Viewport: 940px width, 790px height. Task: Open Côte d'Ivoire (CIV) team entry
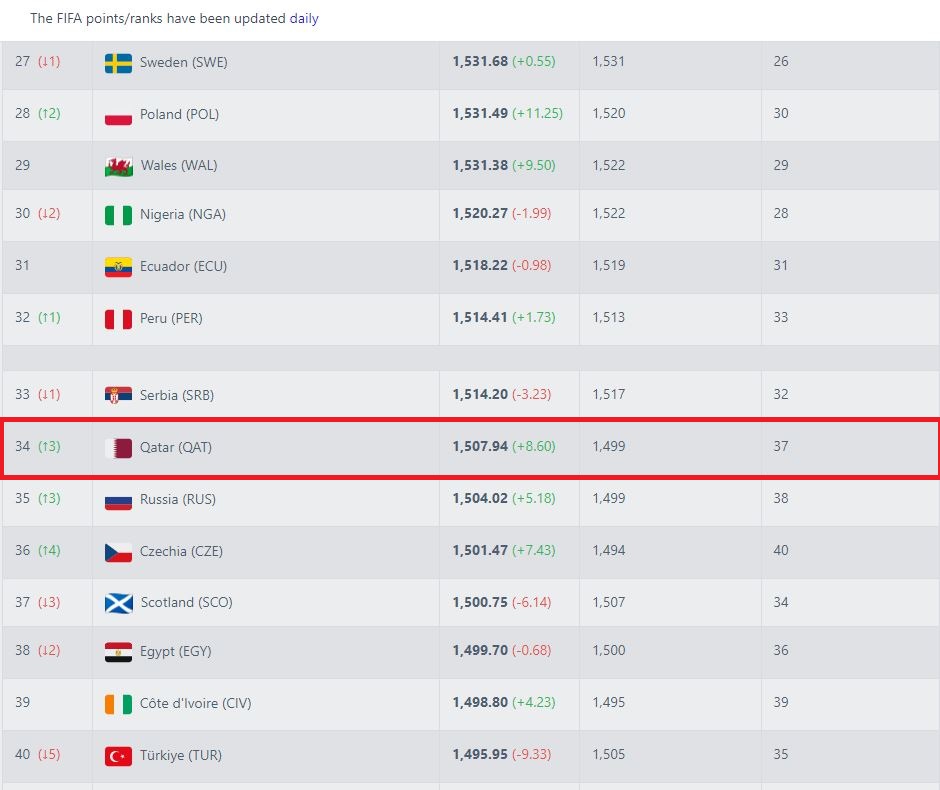pyautogui.click(x=195, y=703)
